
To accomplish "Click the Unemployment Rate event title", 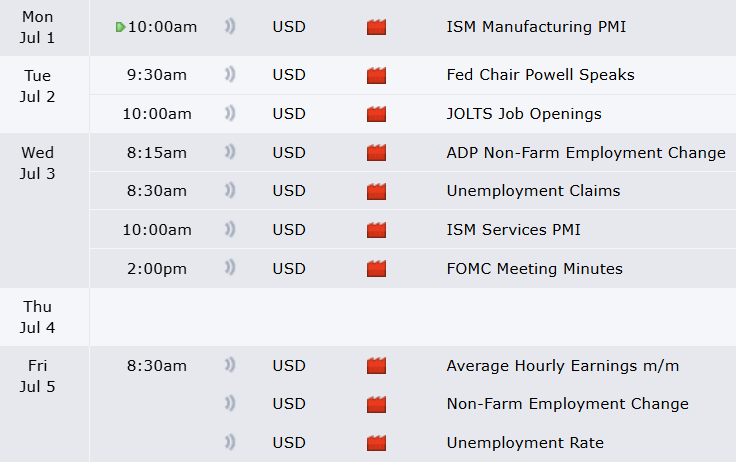I will (x=525, y=443).
